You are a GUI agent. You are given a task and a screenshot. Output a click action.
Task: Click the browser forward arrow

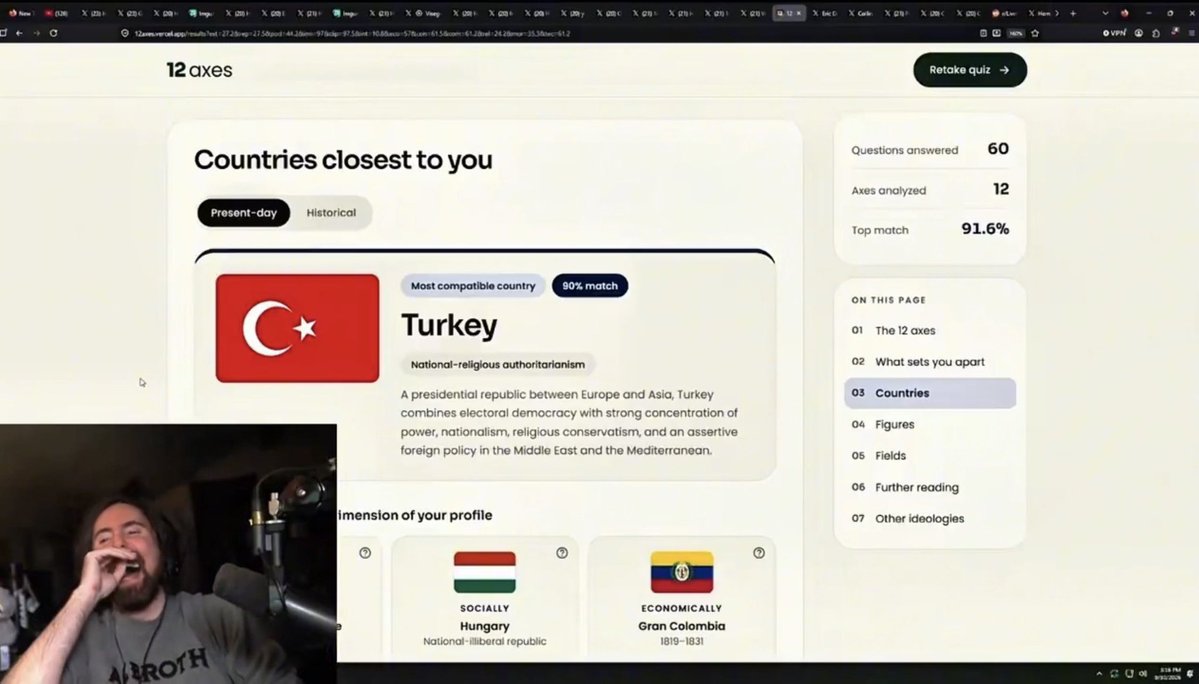point(36,33)
